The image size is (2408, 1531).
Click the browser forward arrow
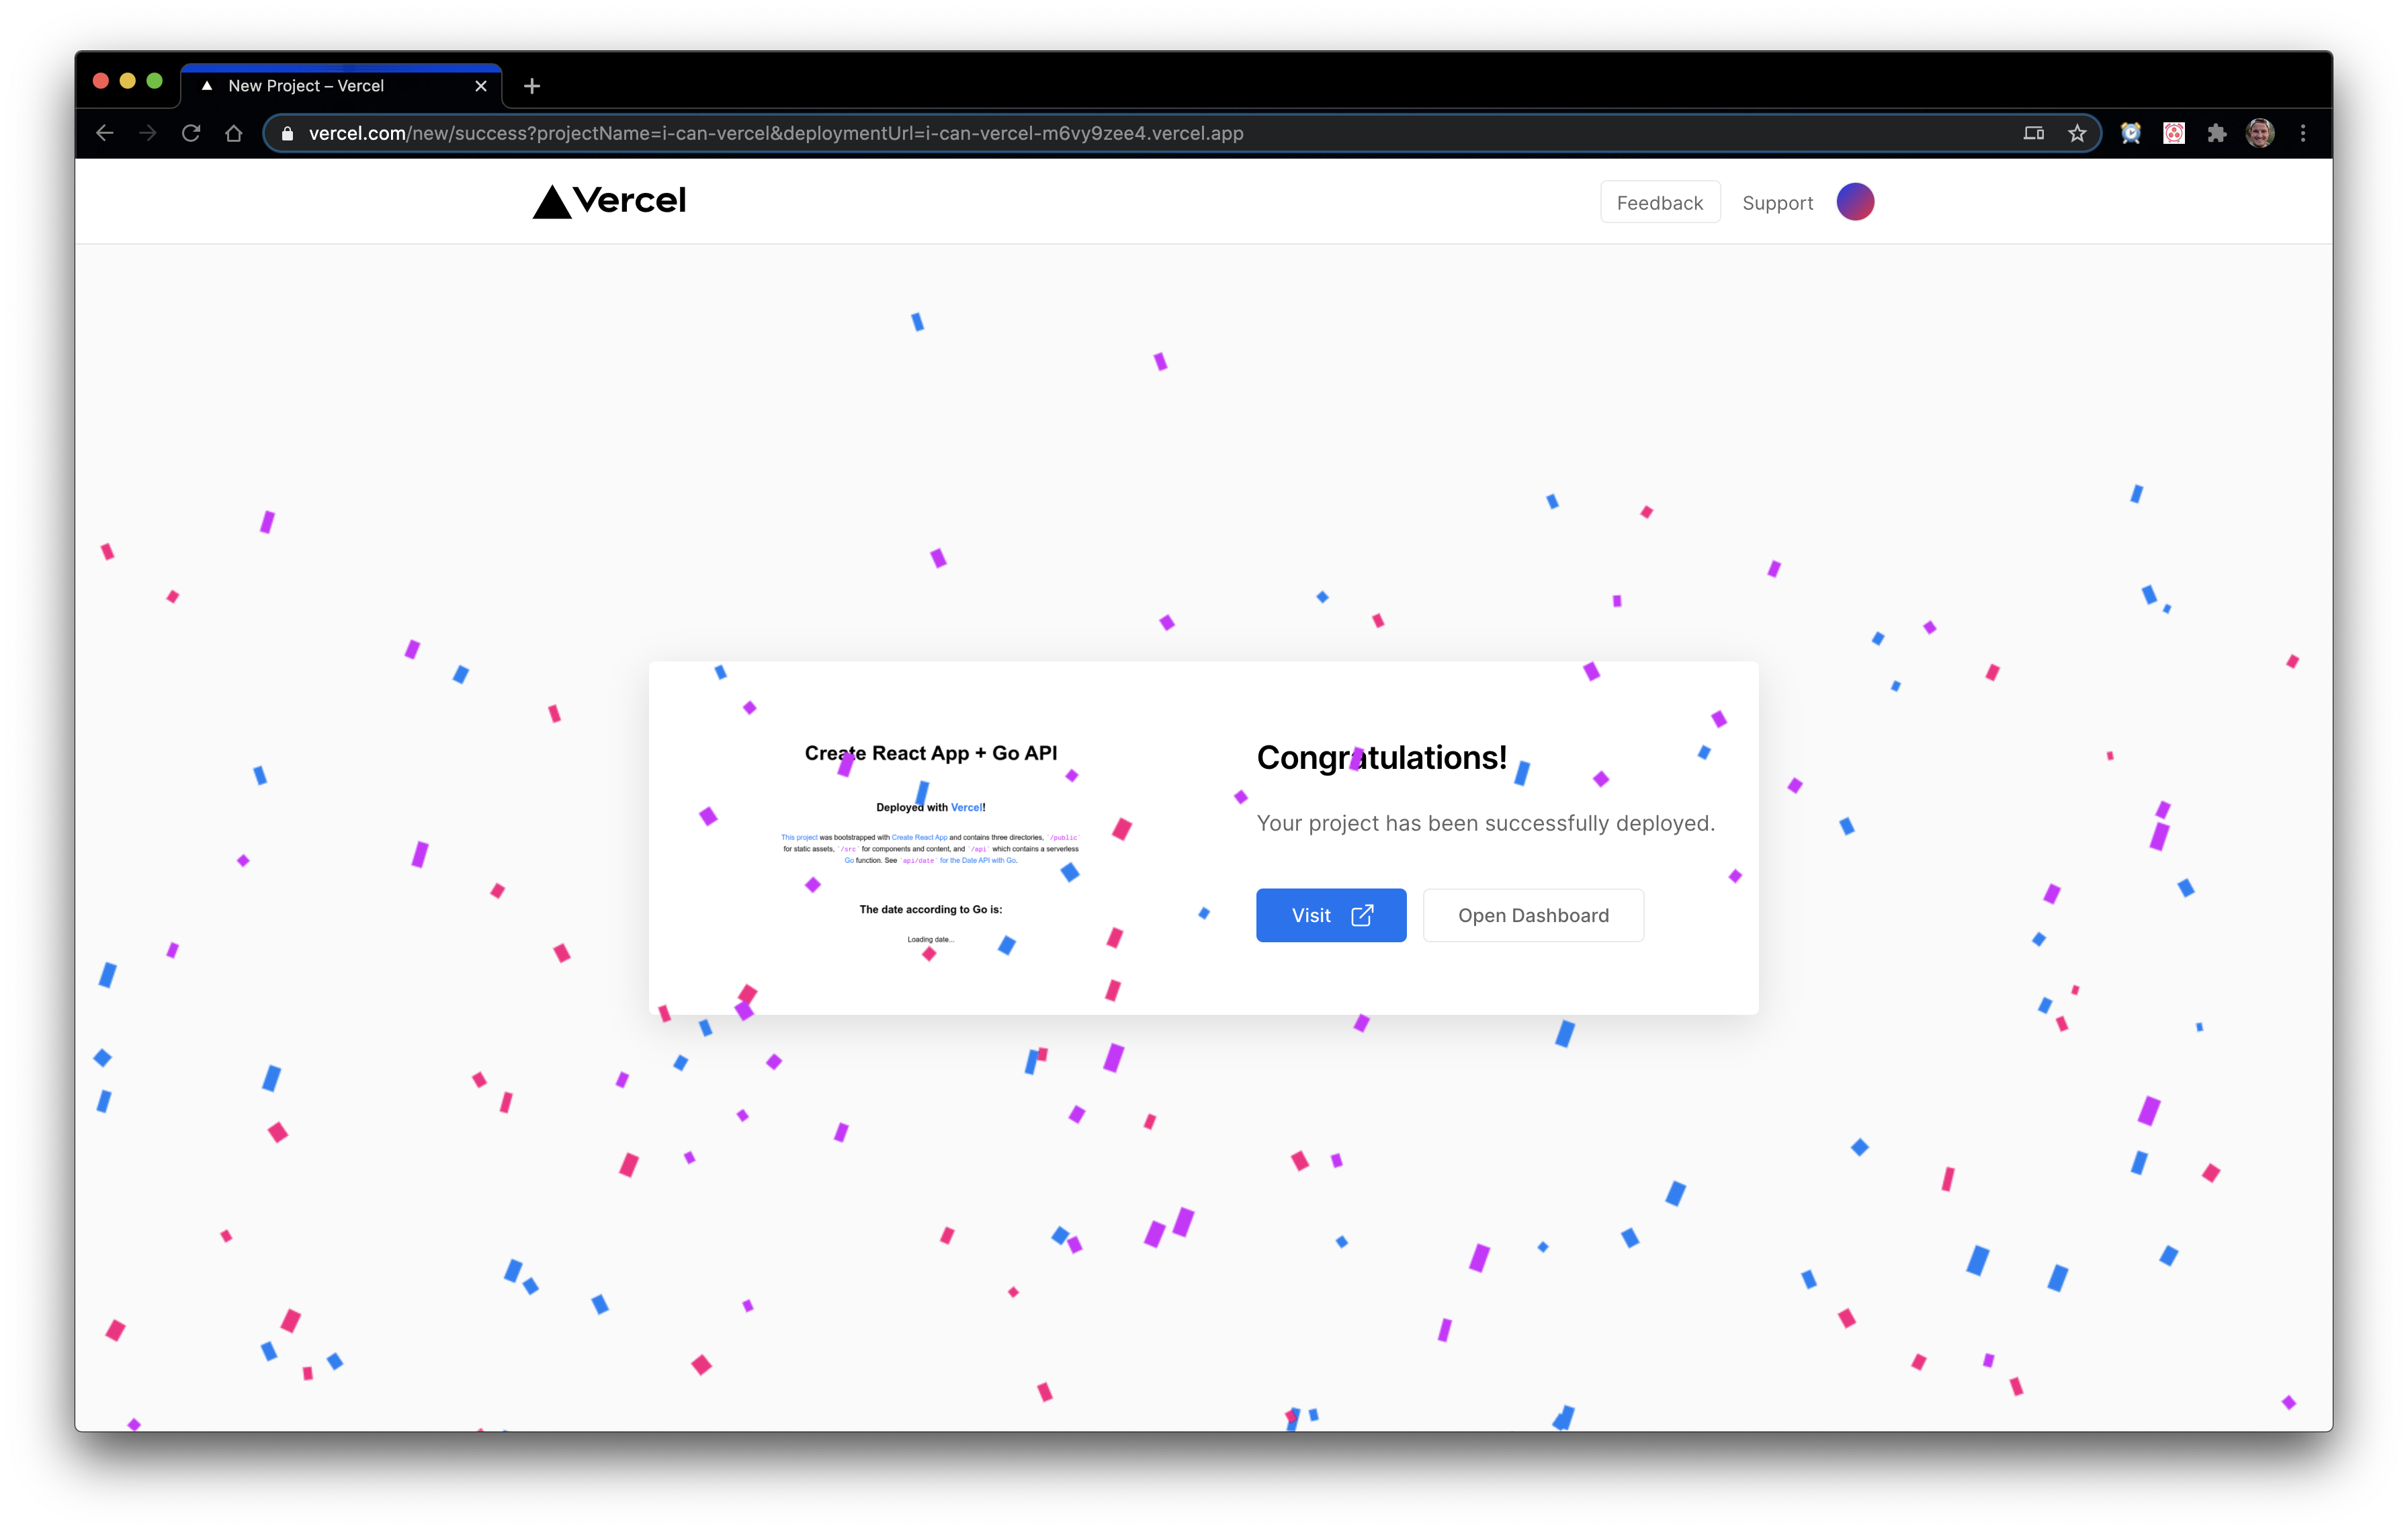tap(148, 133)
